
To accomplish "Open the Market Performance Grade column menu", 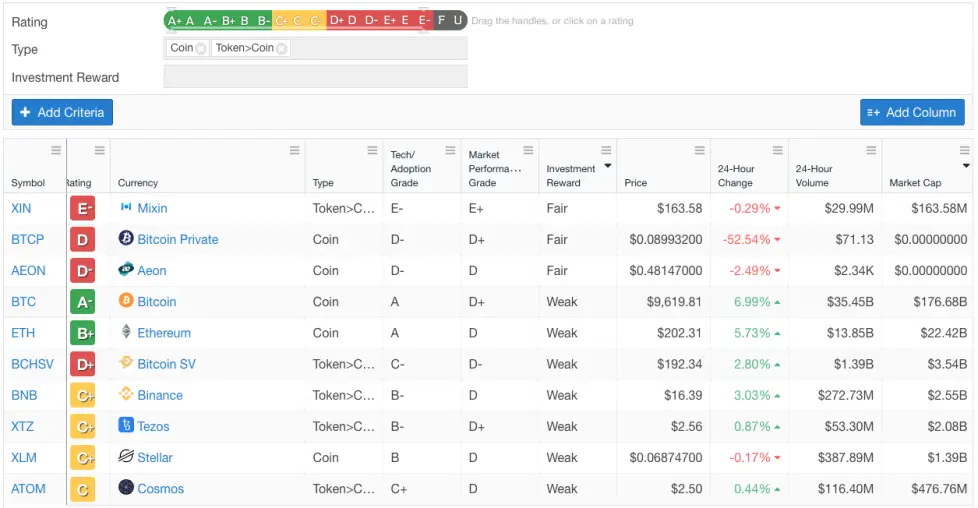I will tap(528, 150).
